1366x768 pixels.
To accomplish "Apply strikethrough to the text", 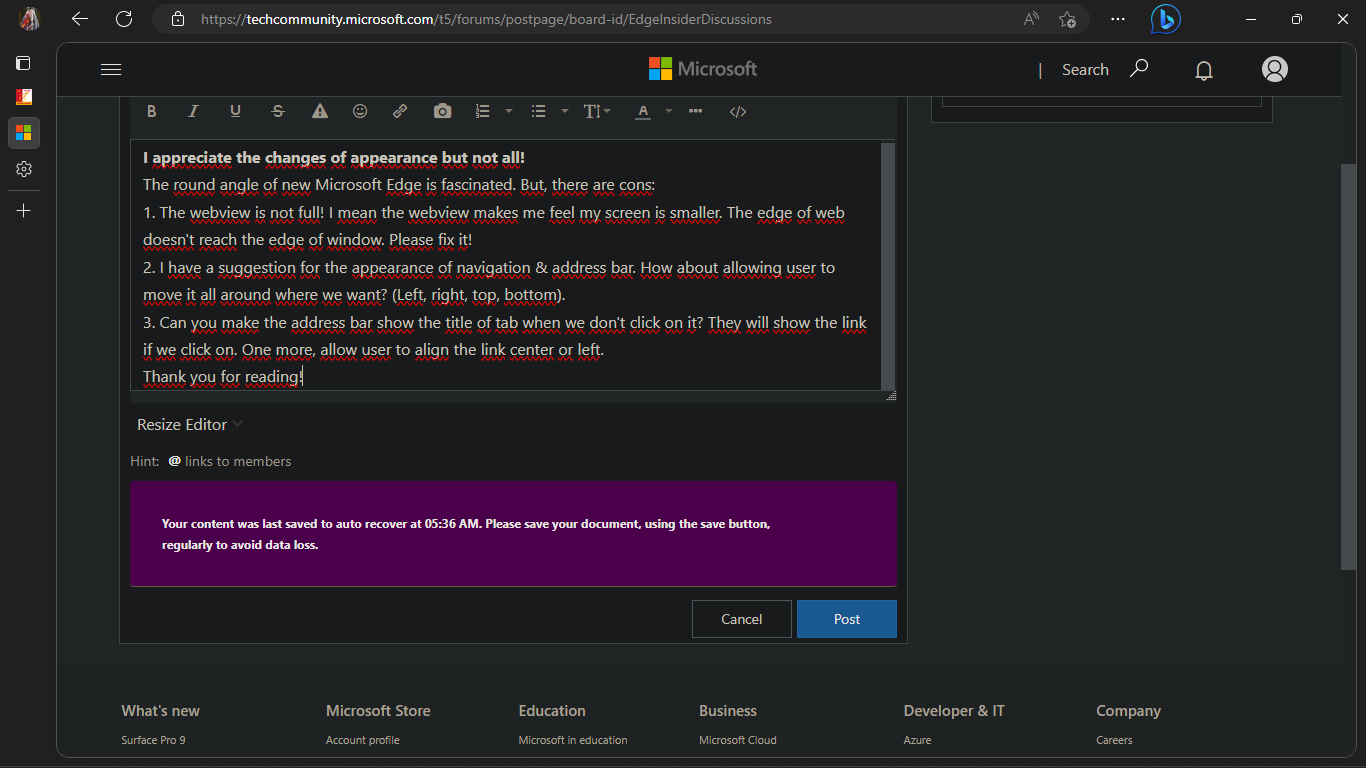I will [x=278, y=111].
